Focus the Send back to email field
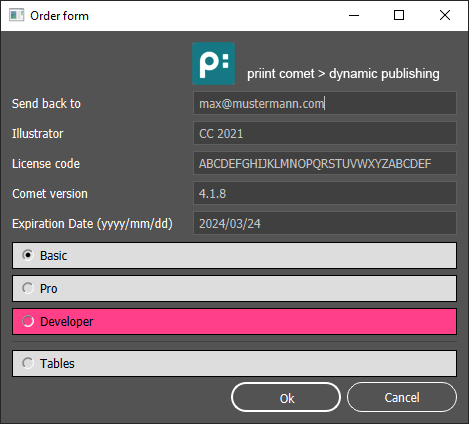469x424 pixels. pyautogui.click(x=325, y=103)
